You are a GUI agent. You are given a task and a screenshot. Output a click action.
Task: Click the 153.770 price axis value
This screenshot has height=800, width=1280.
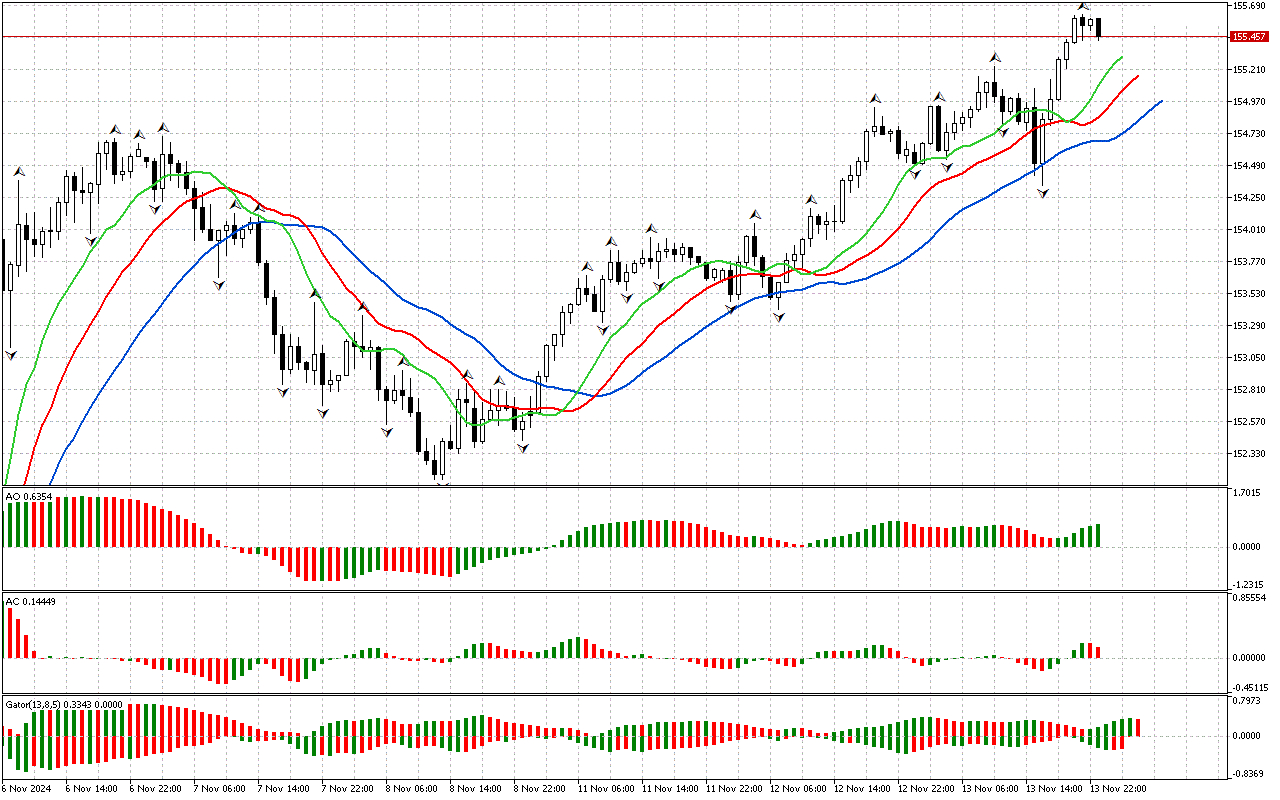(x=1248, y=262)
